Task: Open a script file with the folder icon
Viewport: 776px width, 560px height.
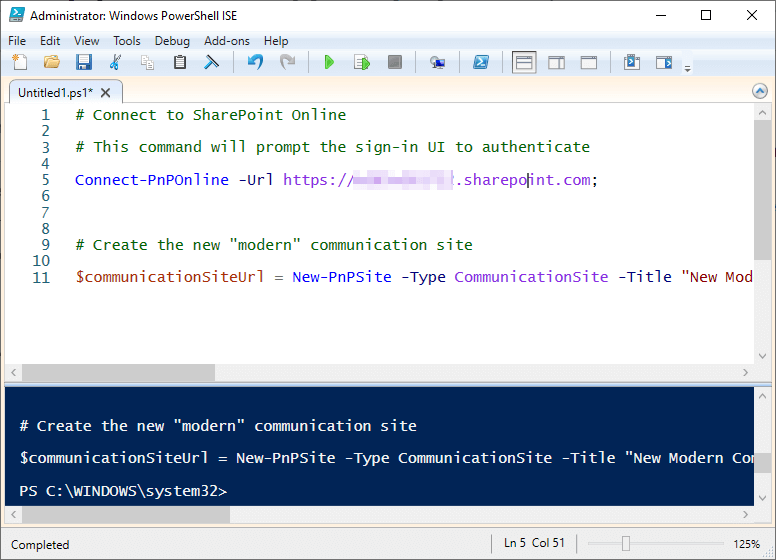Action: coord(51,62)
